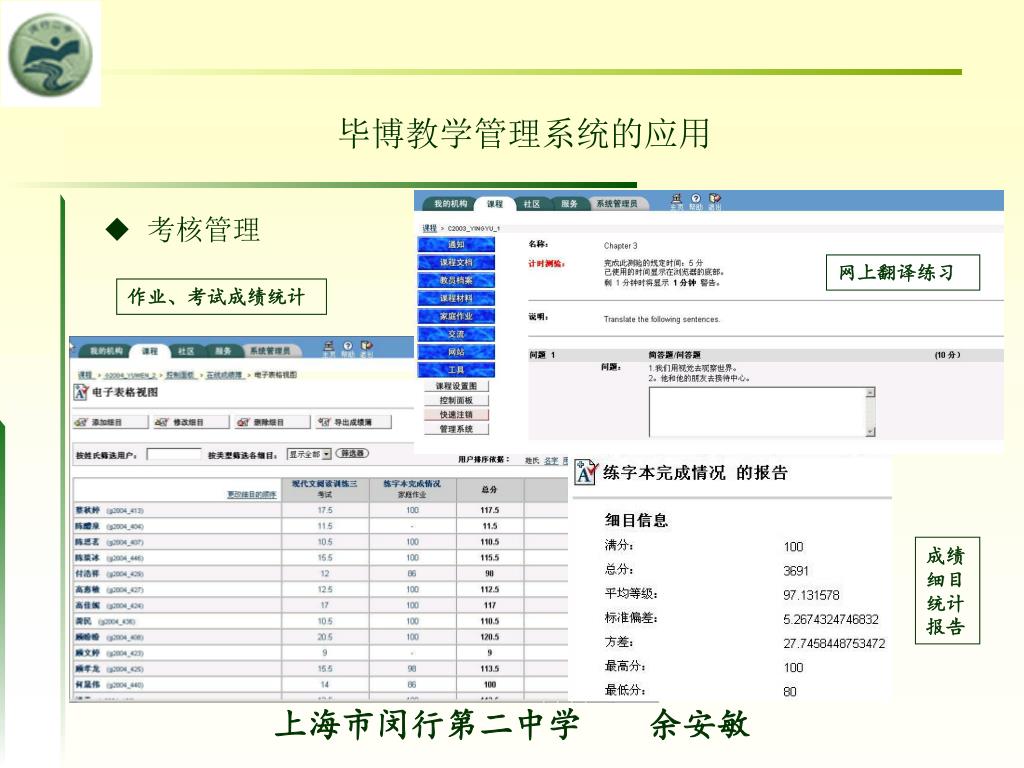Open the 工具 course menu button
This screenshot has height=768, width=1024.
456,370
